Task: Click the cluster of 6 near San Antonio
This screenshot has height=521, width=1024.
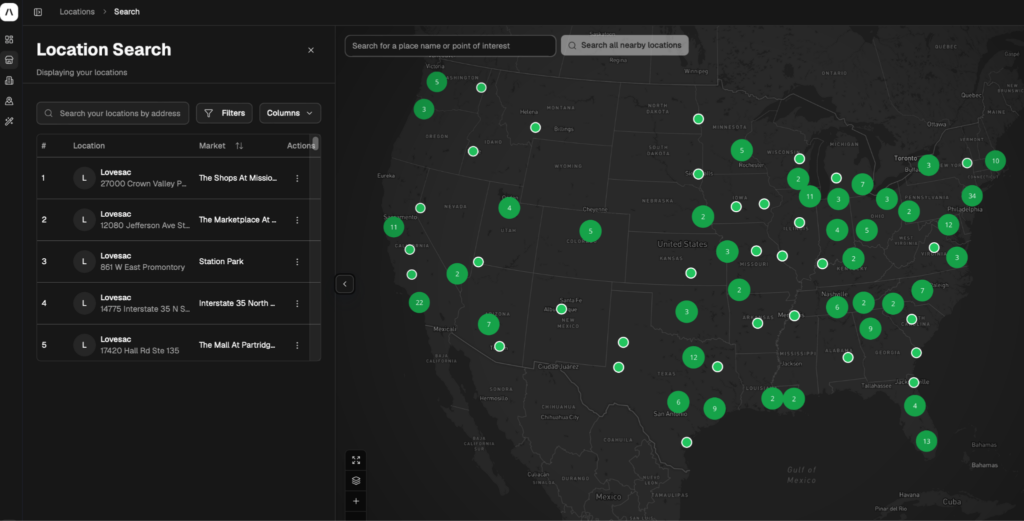Action: tap(678, 402)
